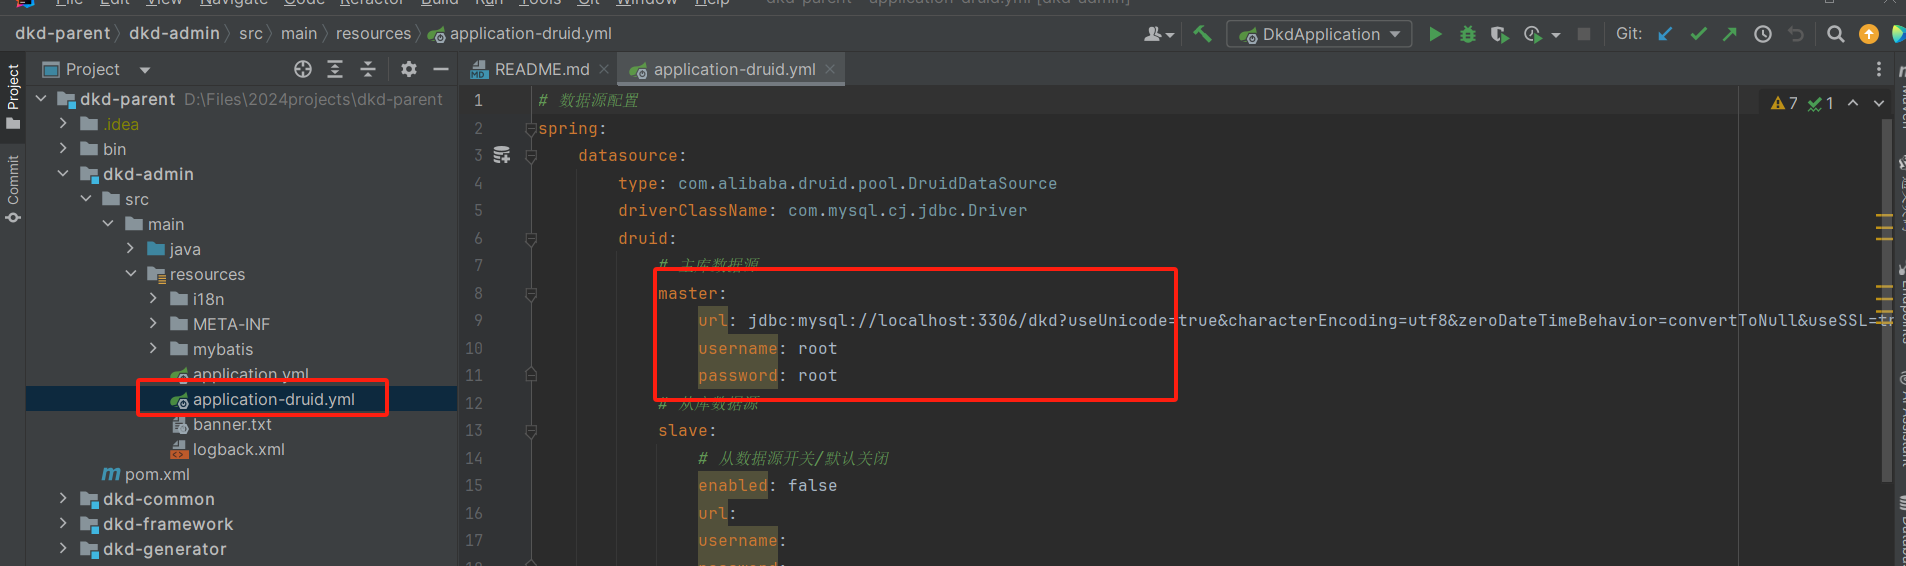Run DkdApplication with the green play button
This screenshot has height=566, width=1906.
[1435, 34]
